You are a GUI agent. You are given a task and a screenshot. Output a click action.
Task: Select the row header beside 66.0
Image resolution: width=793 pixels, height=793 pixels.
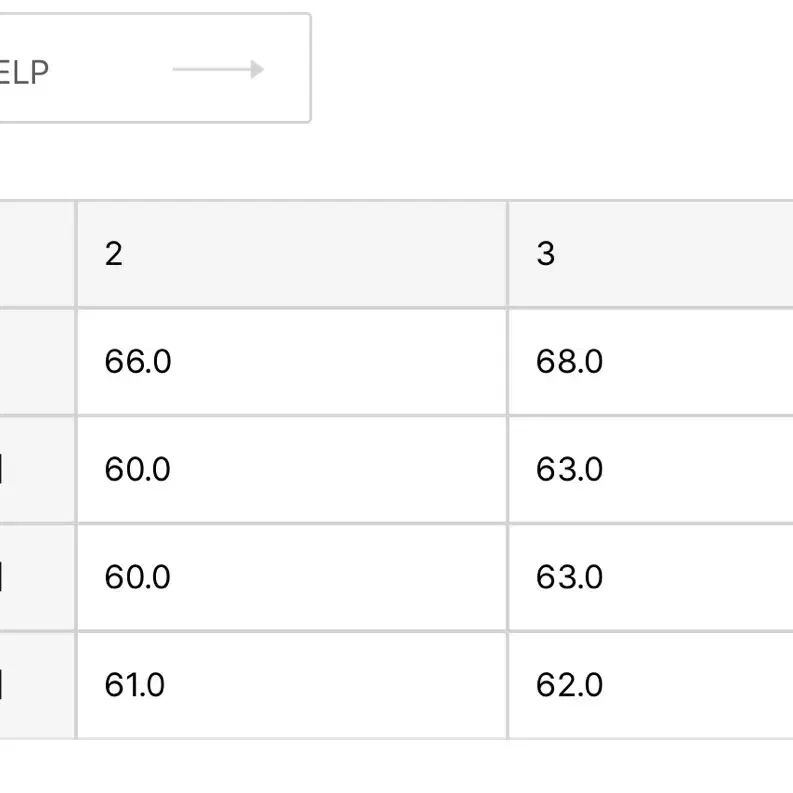(x=37, y=362)
